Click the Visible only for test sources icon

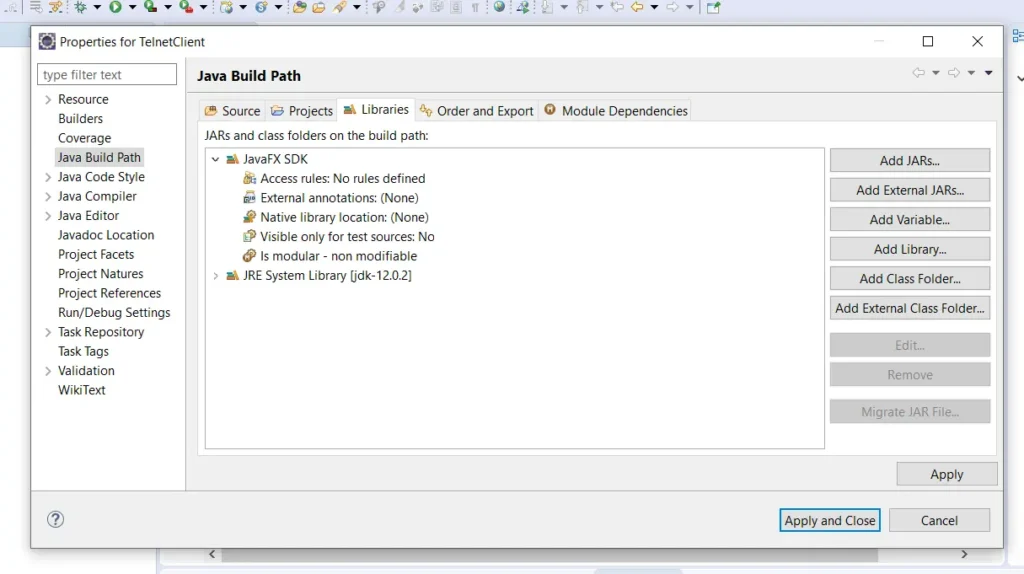250,237
